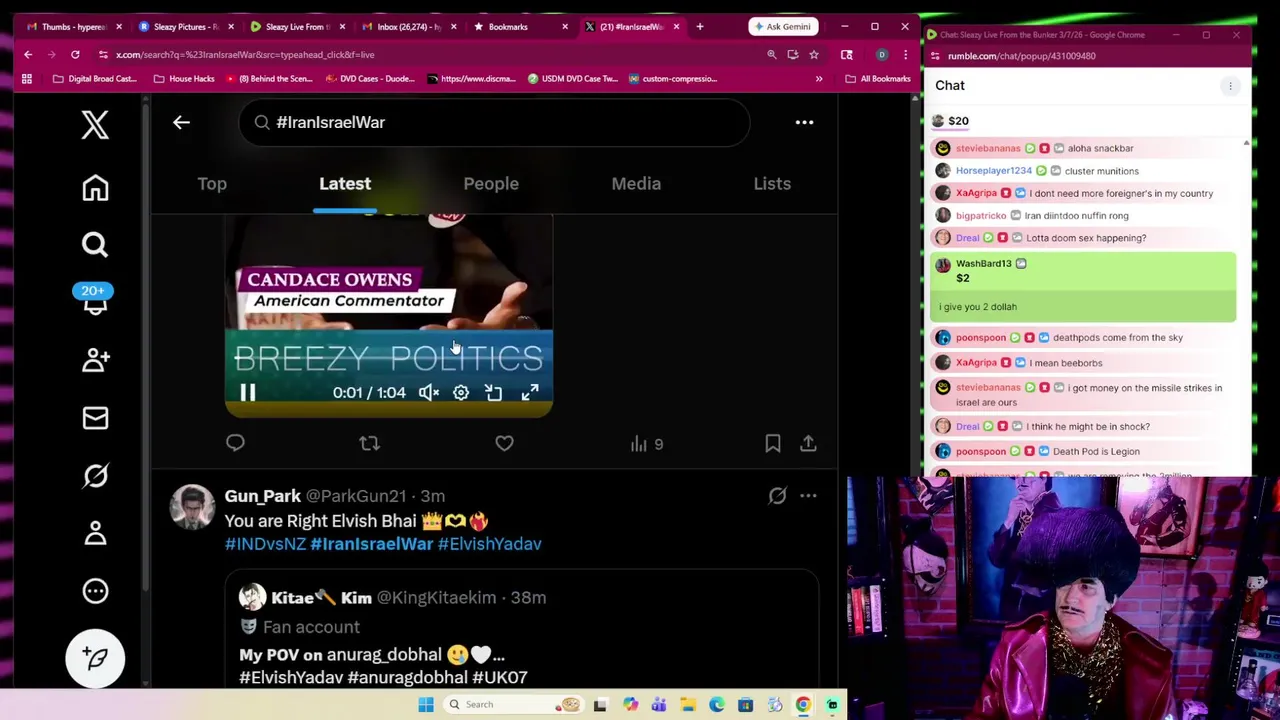Image resolution: width=1280 pixels, height=720 pixels.
Task: Open Windows Start menu
Action: point(426,704)
